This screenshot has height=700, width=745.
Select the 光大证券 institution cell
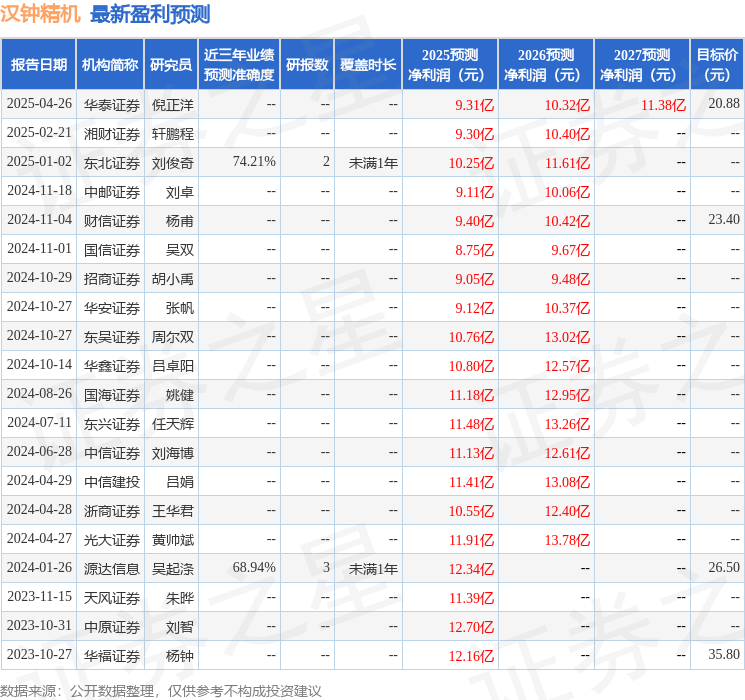tap(112, 540)
